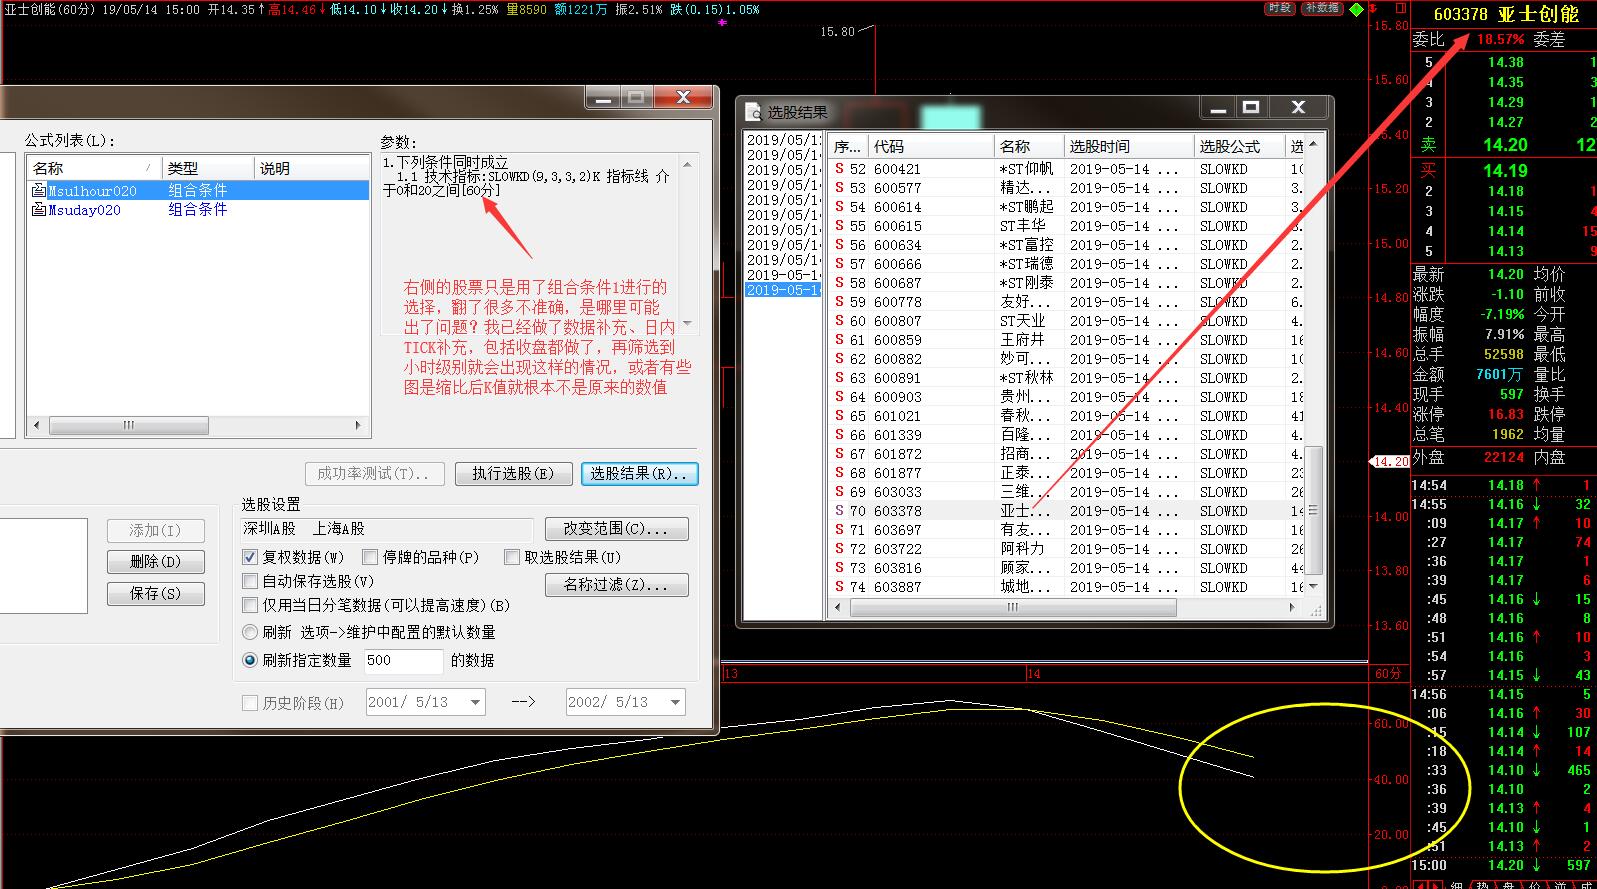
Task: Click the 14 date marker on chart timeline
Action: [1033, 674]
